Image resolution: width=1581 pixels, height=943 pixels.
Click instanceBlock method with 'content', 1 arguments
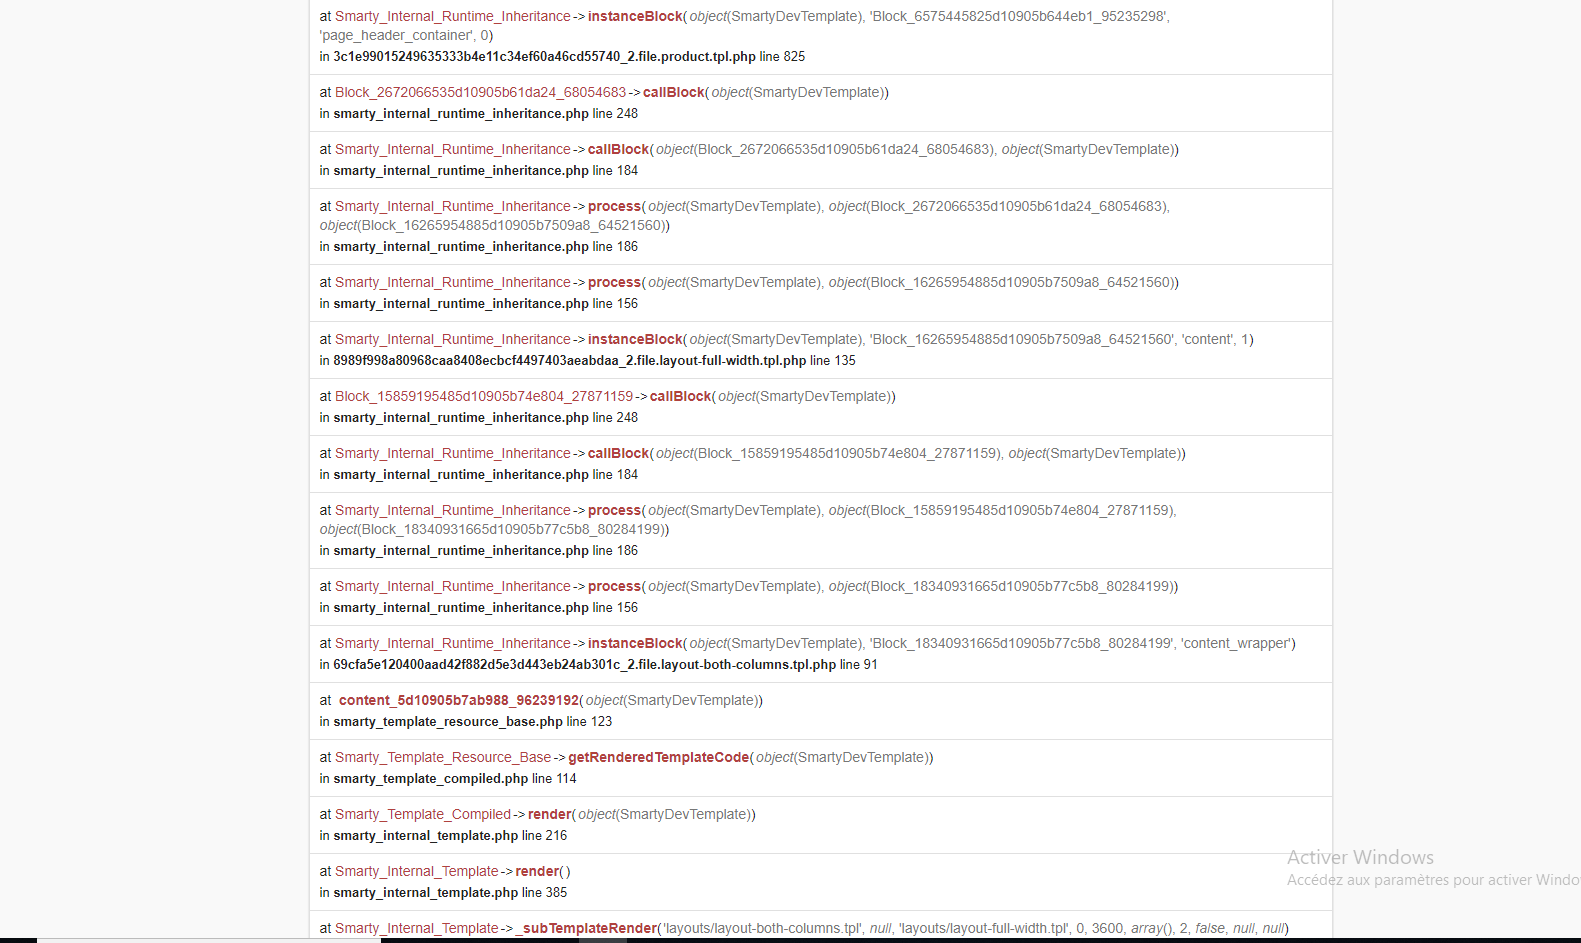pyautogui.click(x=635, y=339)
